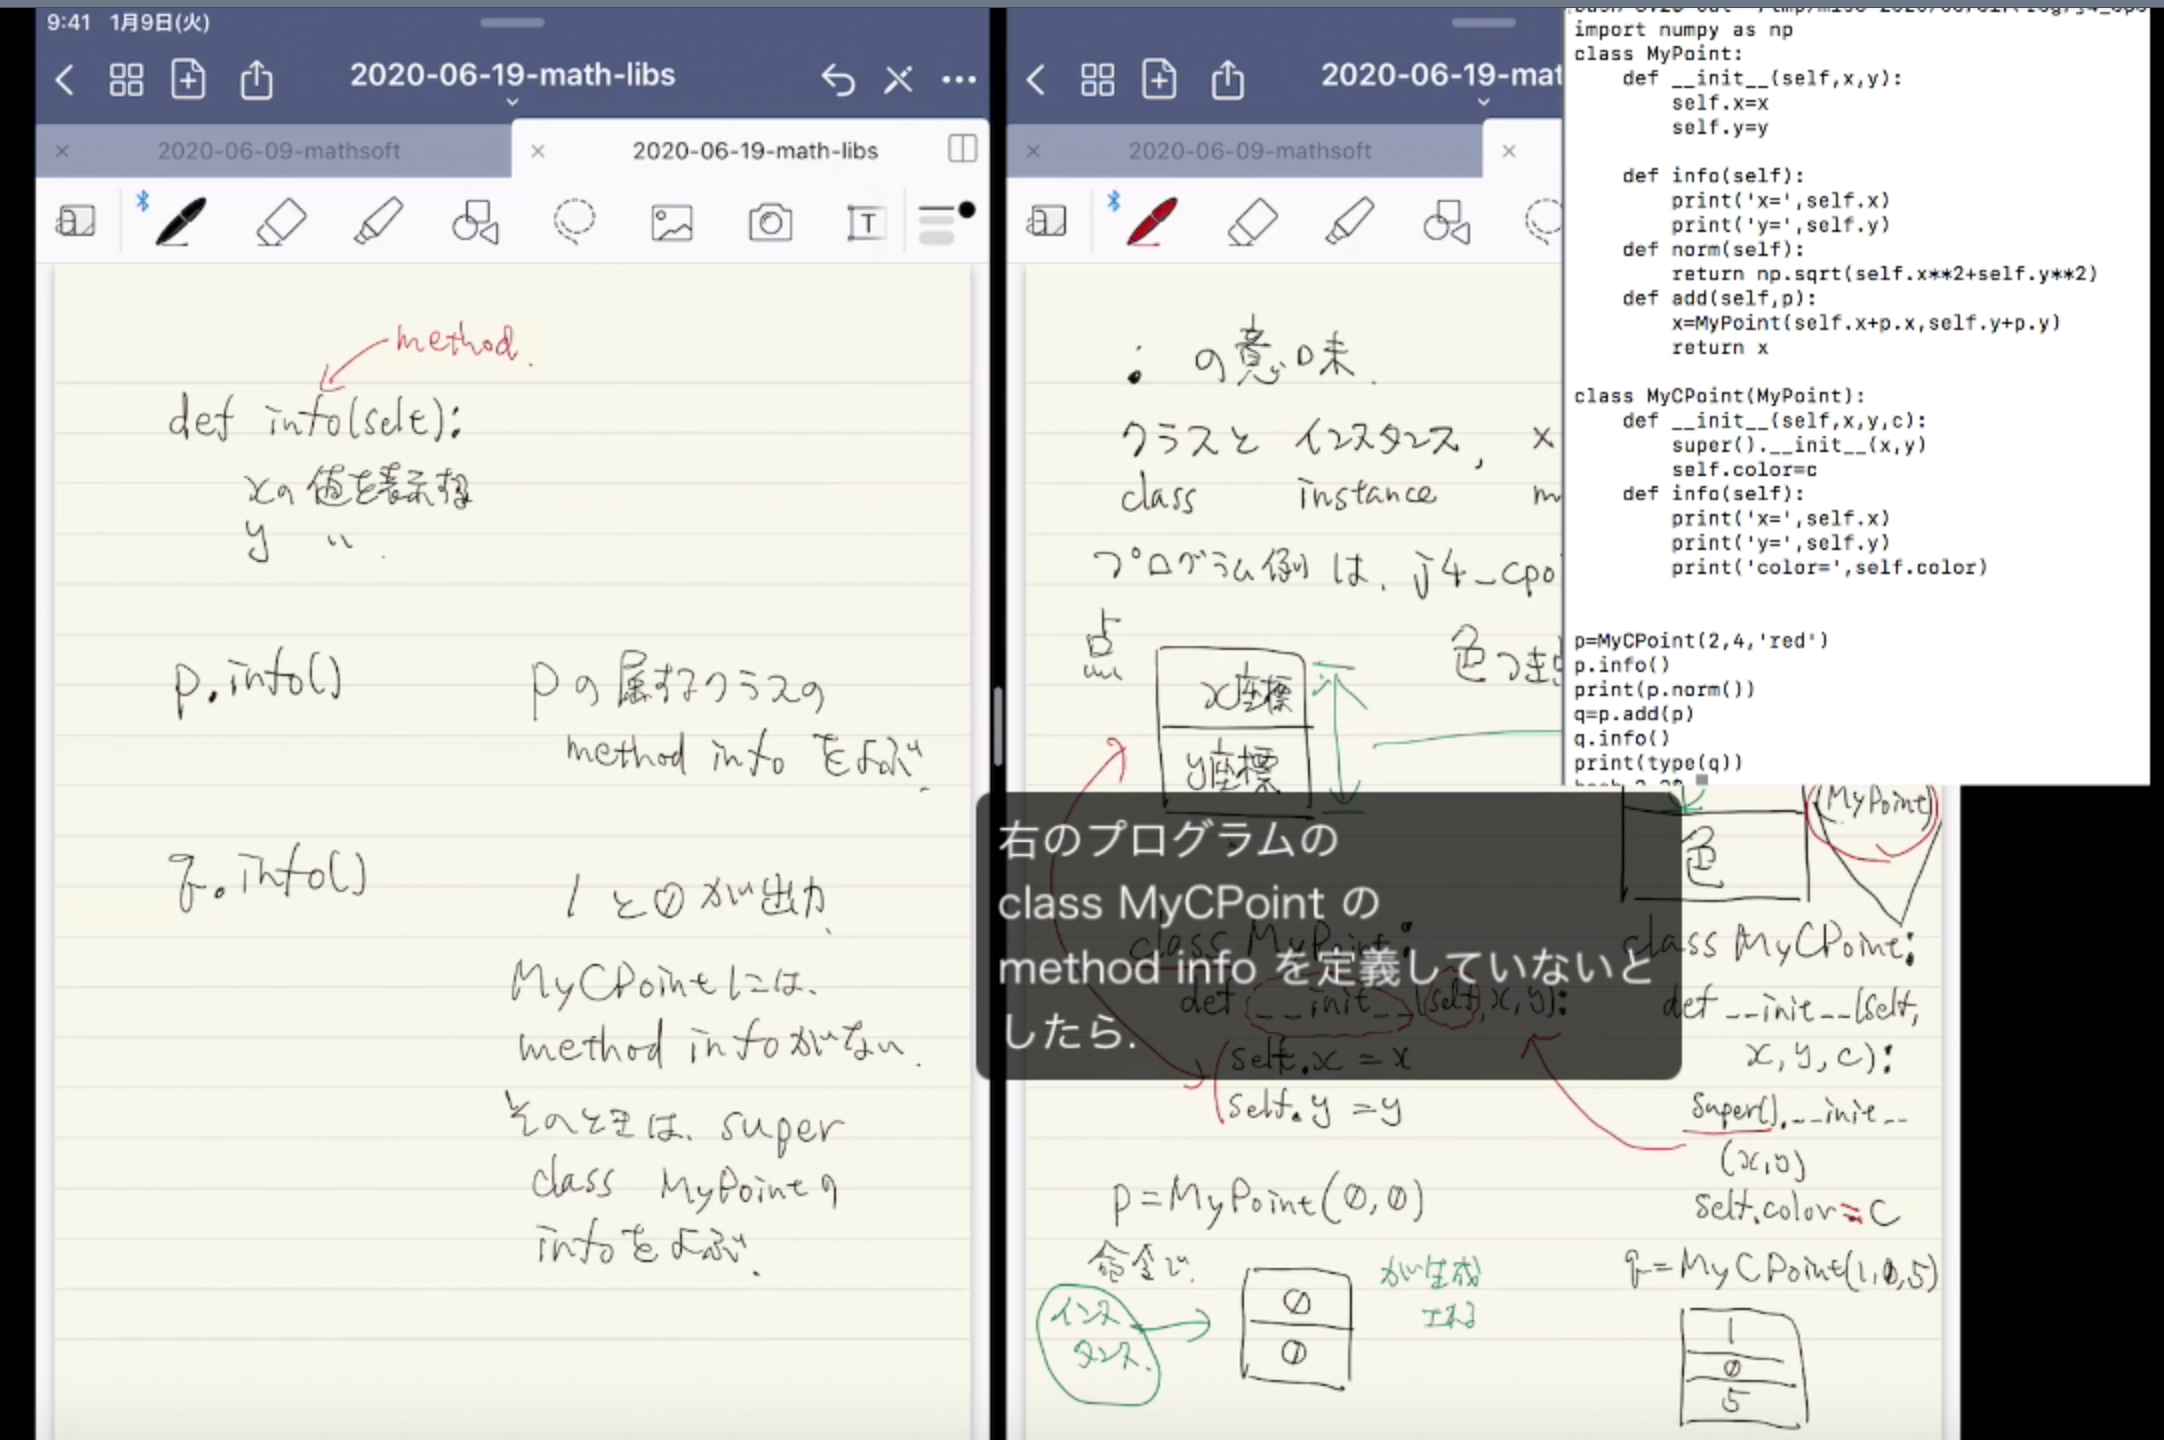Select the eraser tool in right toolbar
Image resolution: width=2164 pixels, height=1440 pixels.
[x=1252, y=221]
